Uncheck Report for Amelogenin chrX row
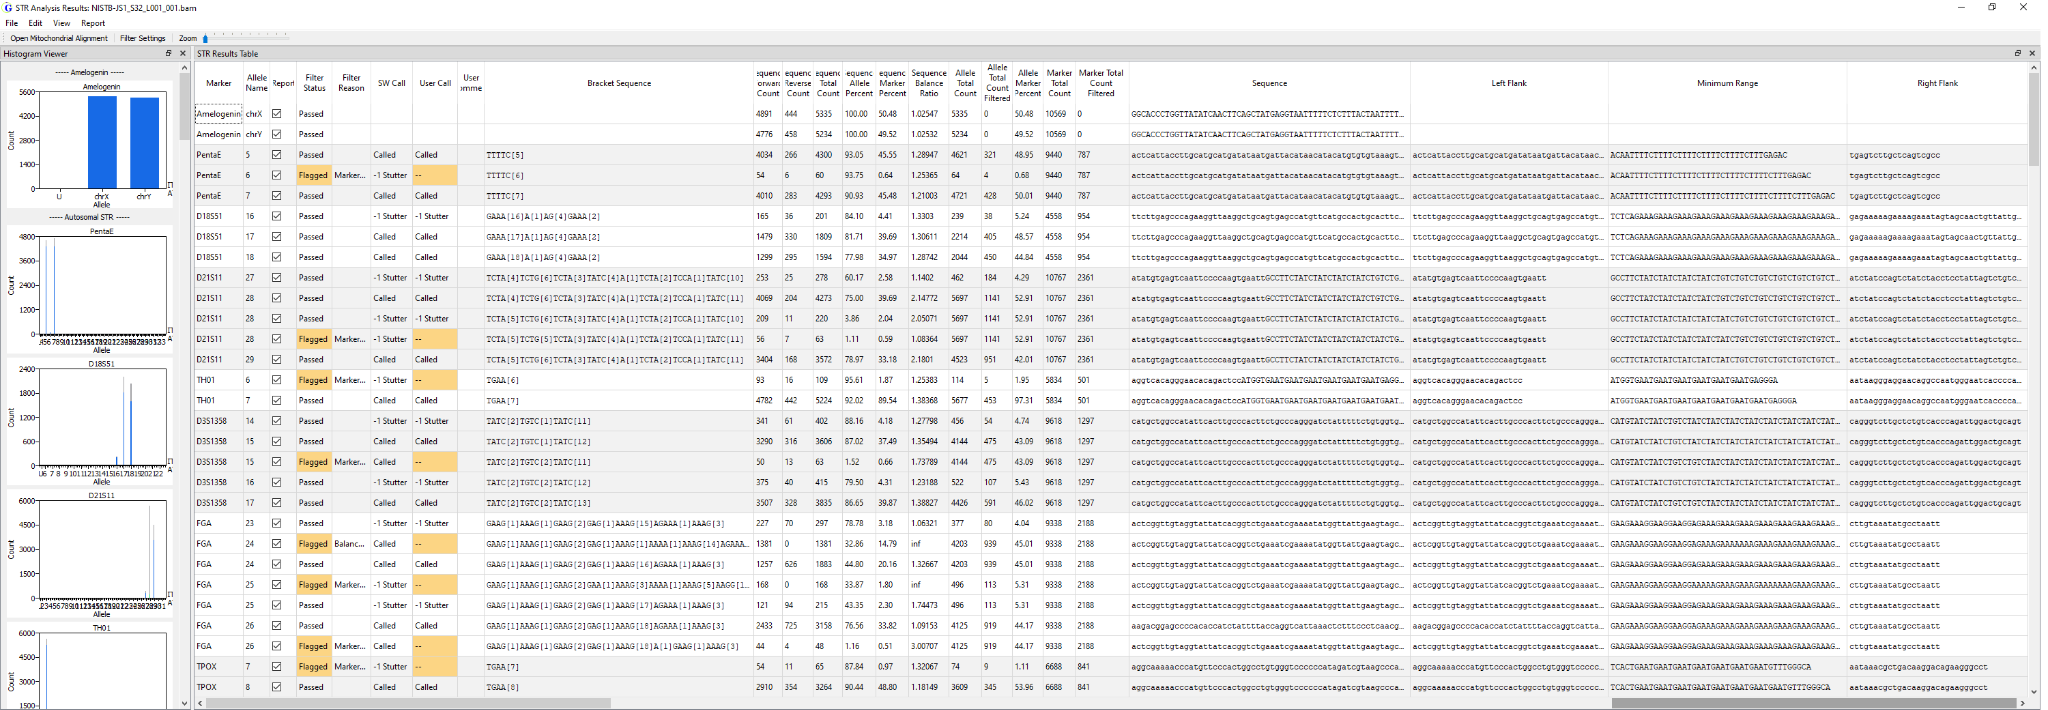Image resolution: width=2048 pixels, height=710 pixels. point(277,114)
